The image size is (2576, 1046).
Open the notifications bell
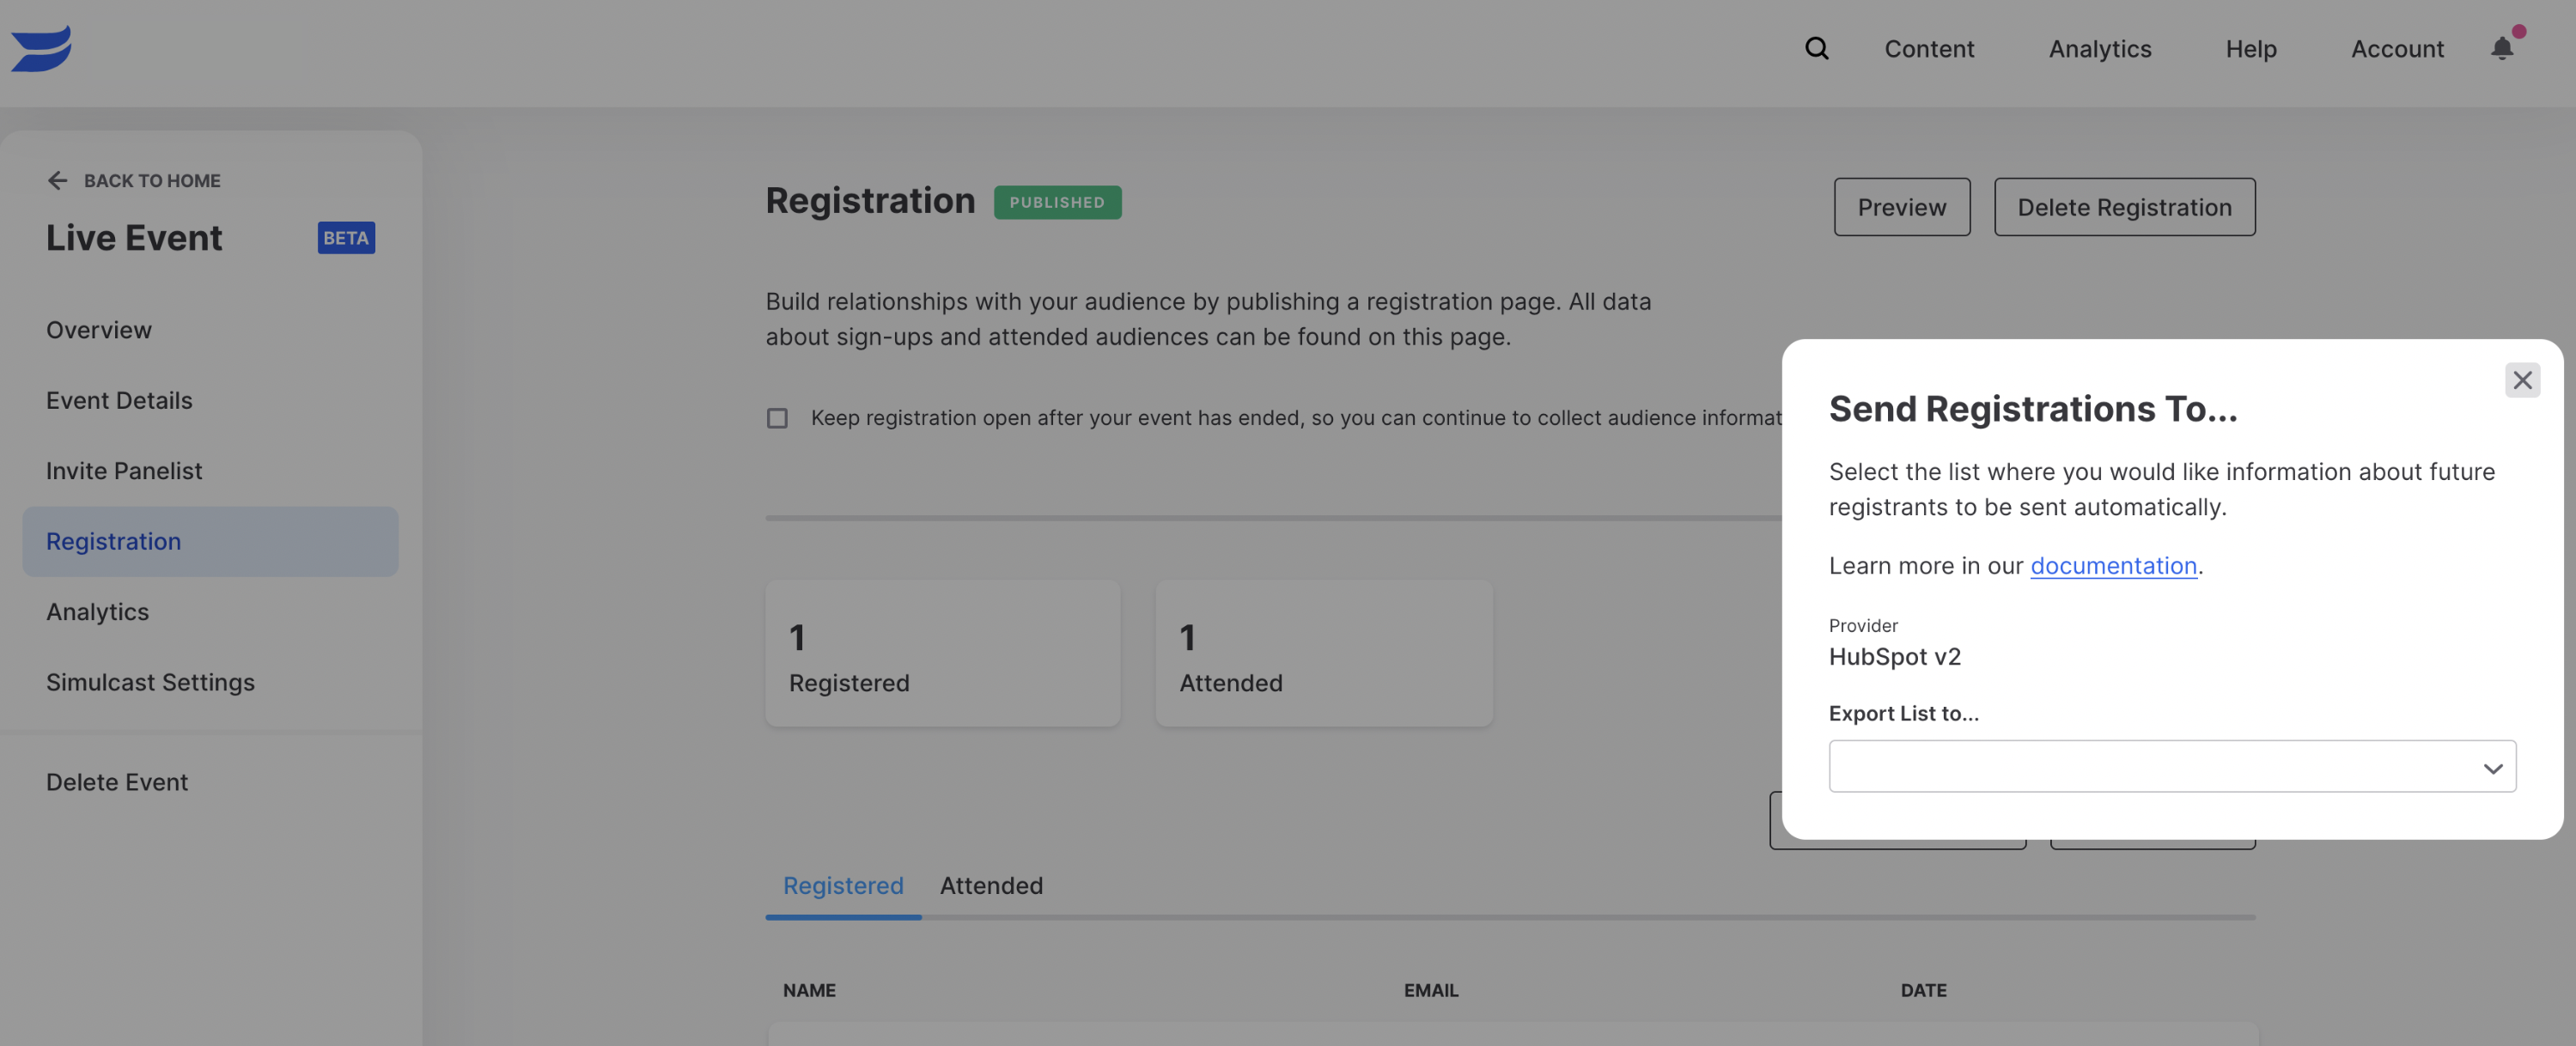point(2502,48)
